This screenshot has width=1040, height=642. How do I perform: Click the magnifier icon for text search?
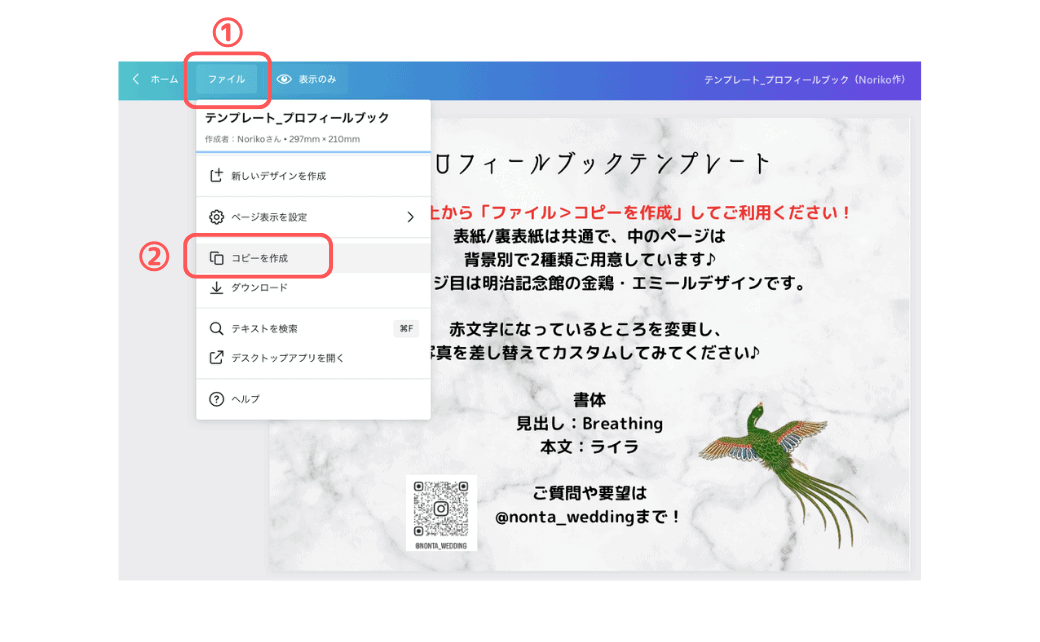(x=216, y=328)
